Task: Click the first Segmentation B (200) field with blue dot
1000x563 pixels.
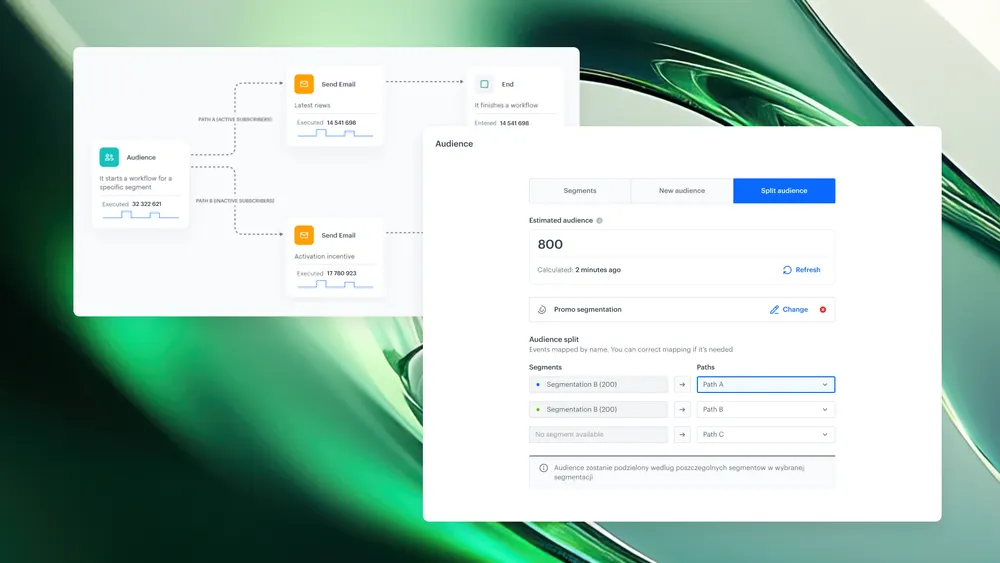Action: tap(598, 384)
